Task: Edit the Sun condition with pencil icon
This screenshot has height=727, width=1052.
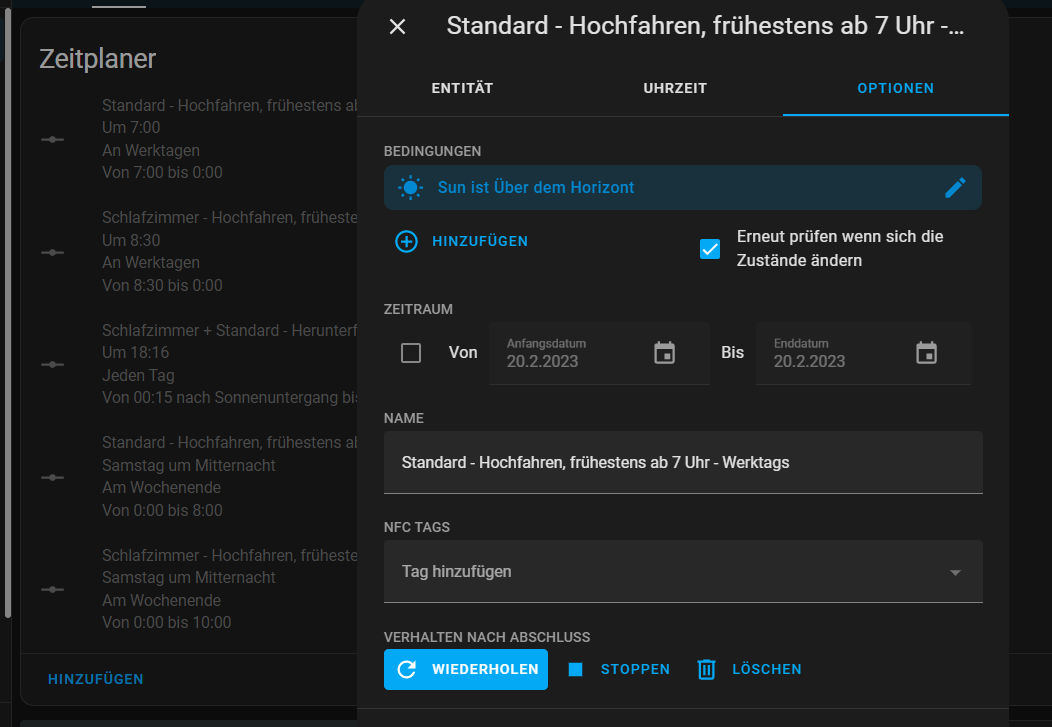Action: pyautogui.click(x=956, y=187)
